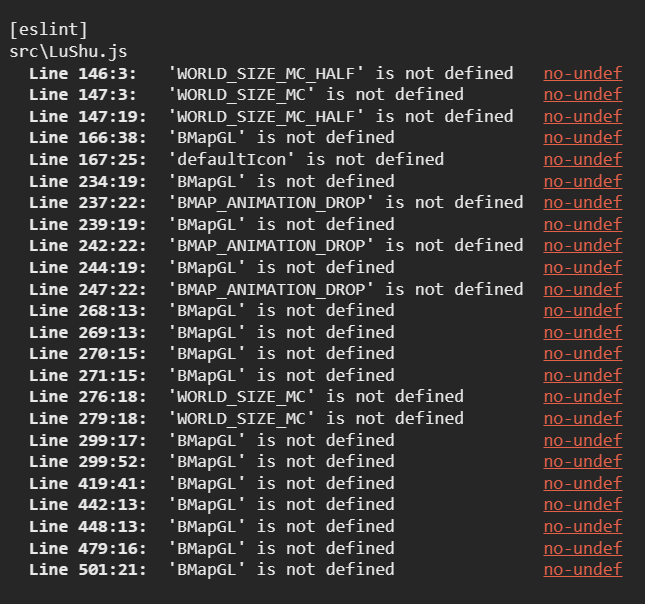Click no-undef link for Line 501:21
This screenshot has width=645, height=604.
[583, 570]
